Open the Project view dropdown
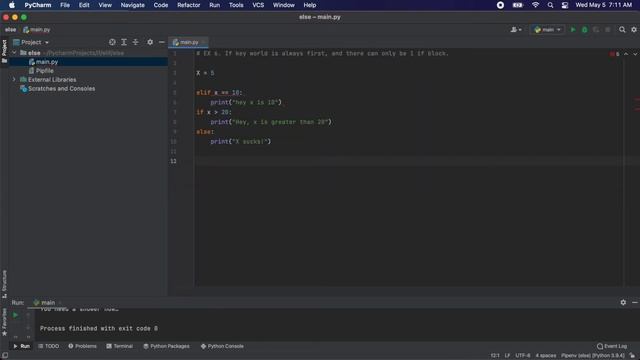The image size is (640, 360). pyautogui.click(x=31, y=42)
